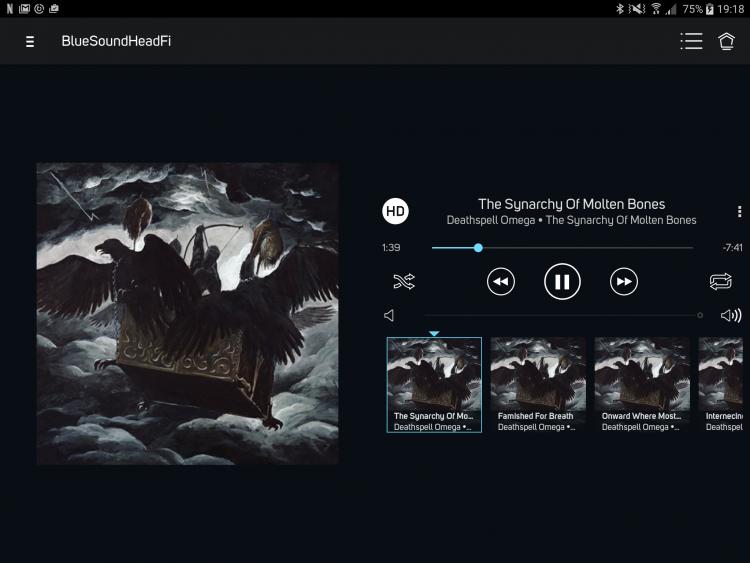Open the track options three-dot menu
750x563 pixels.
click(x=739, y=211)
